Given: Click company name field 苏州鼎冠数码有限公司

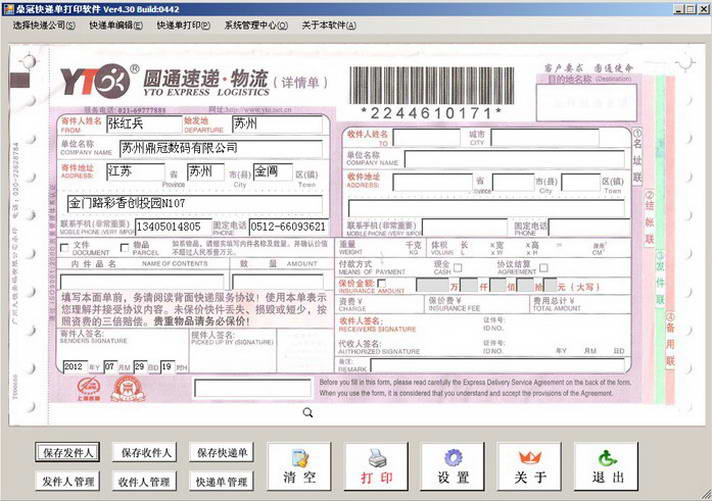Looking at the screenshot, I should point(221,149).
